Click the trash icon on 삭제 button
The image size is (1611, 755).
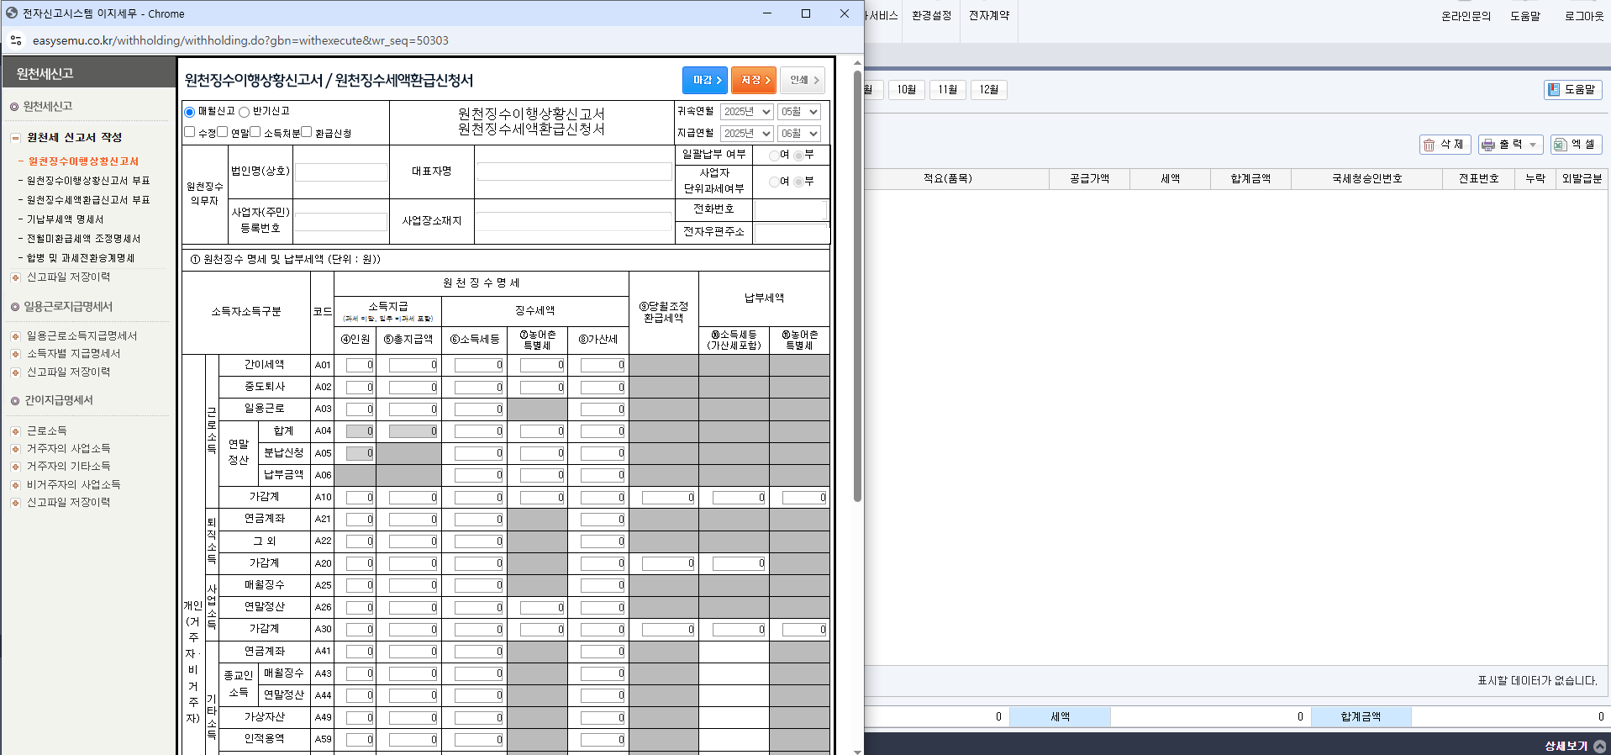coord(1430,145)
